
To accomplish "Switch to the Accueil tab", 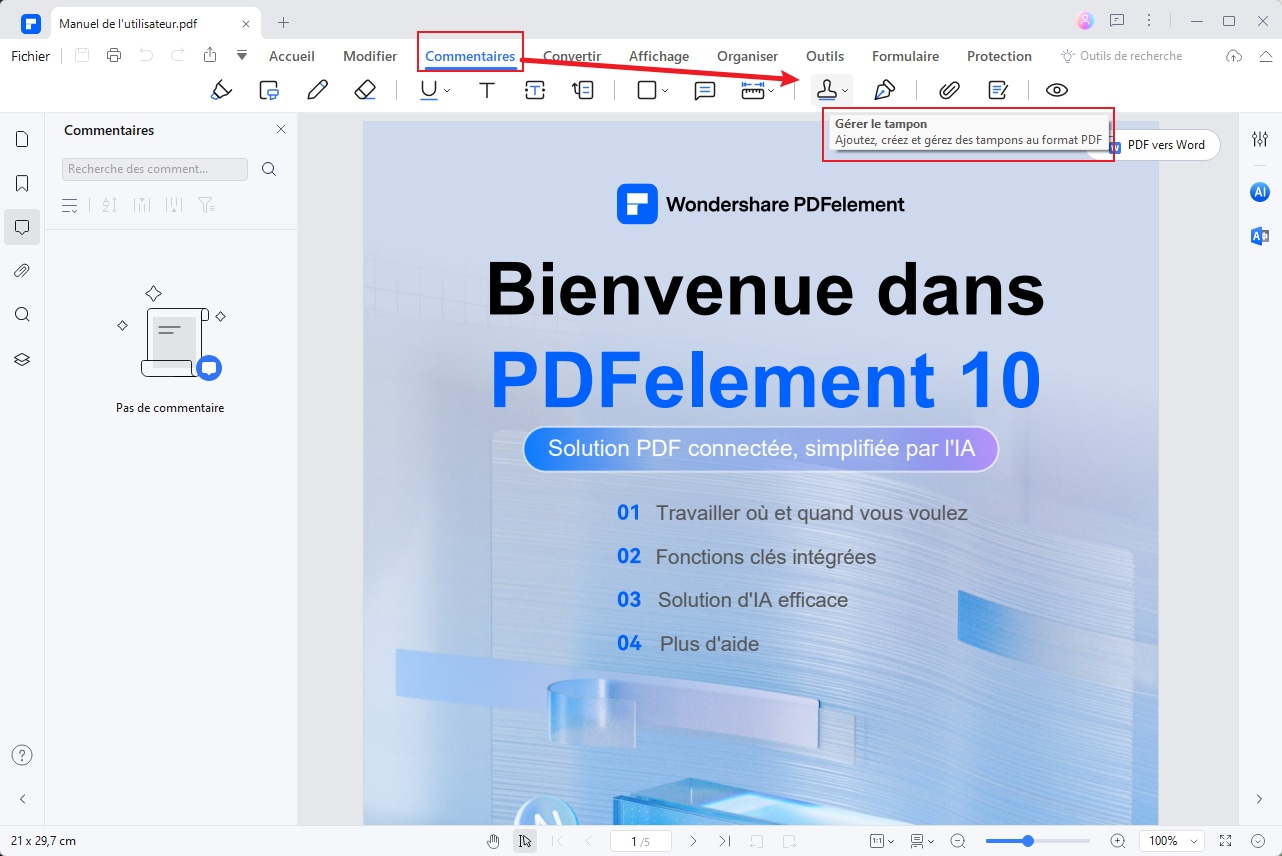I will pos(292,56).
